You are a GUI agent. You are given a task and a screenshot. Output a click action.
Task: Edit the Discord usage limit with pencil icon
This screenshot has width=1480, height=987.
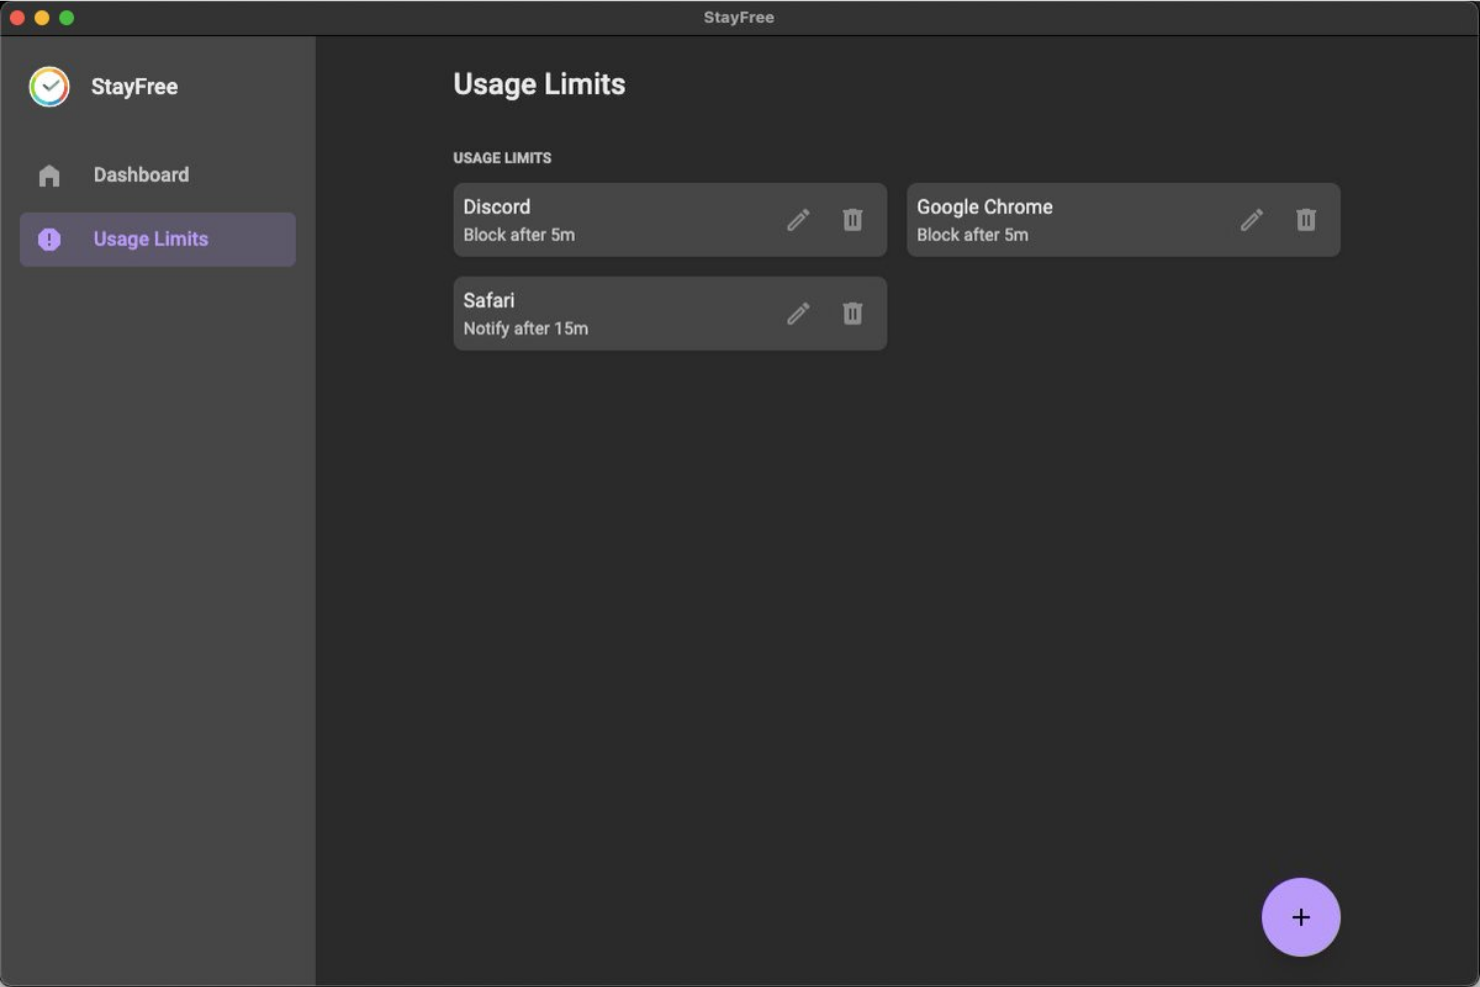pyautogui.click(x=799, y=220)
